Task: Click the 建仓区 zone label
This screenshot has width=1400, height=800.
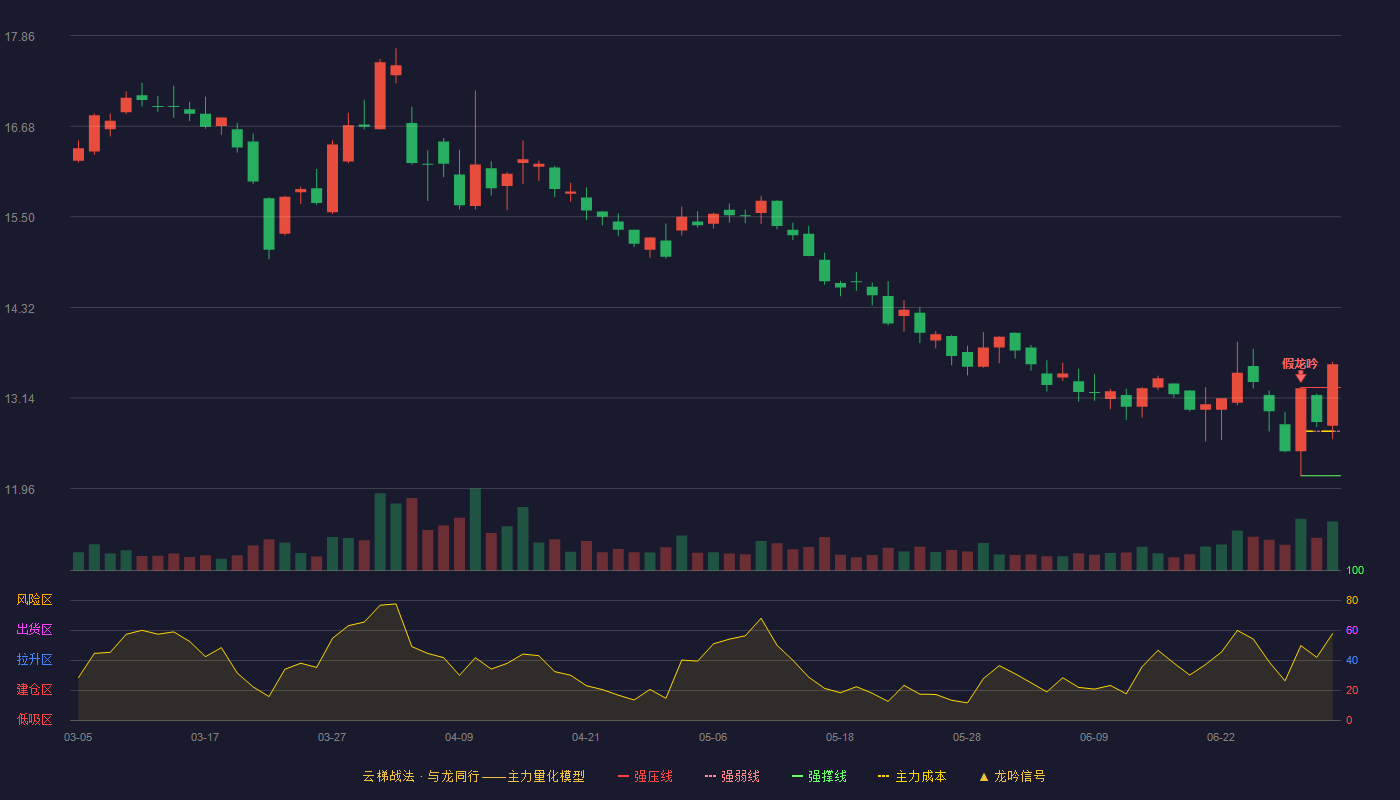Action: pos(34,690)
